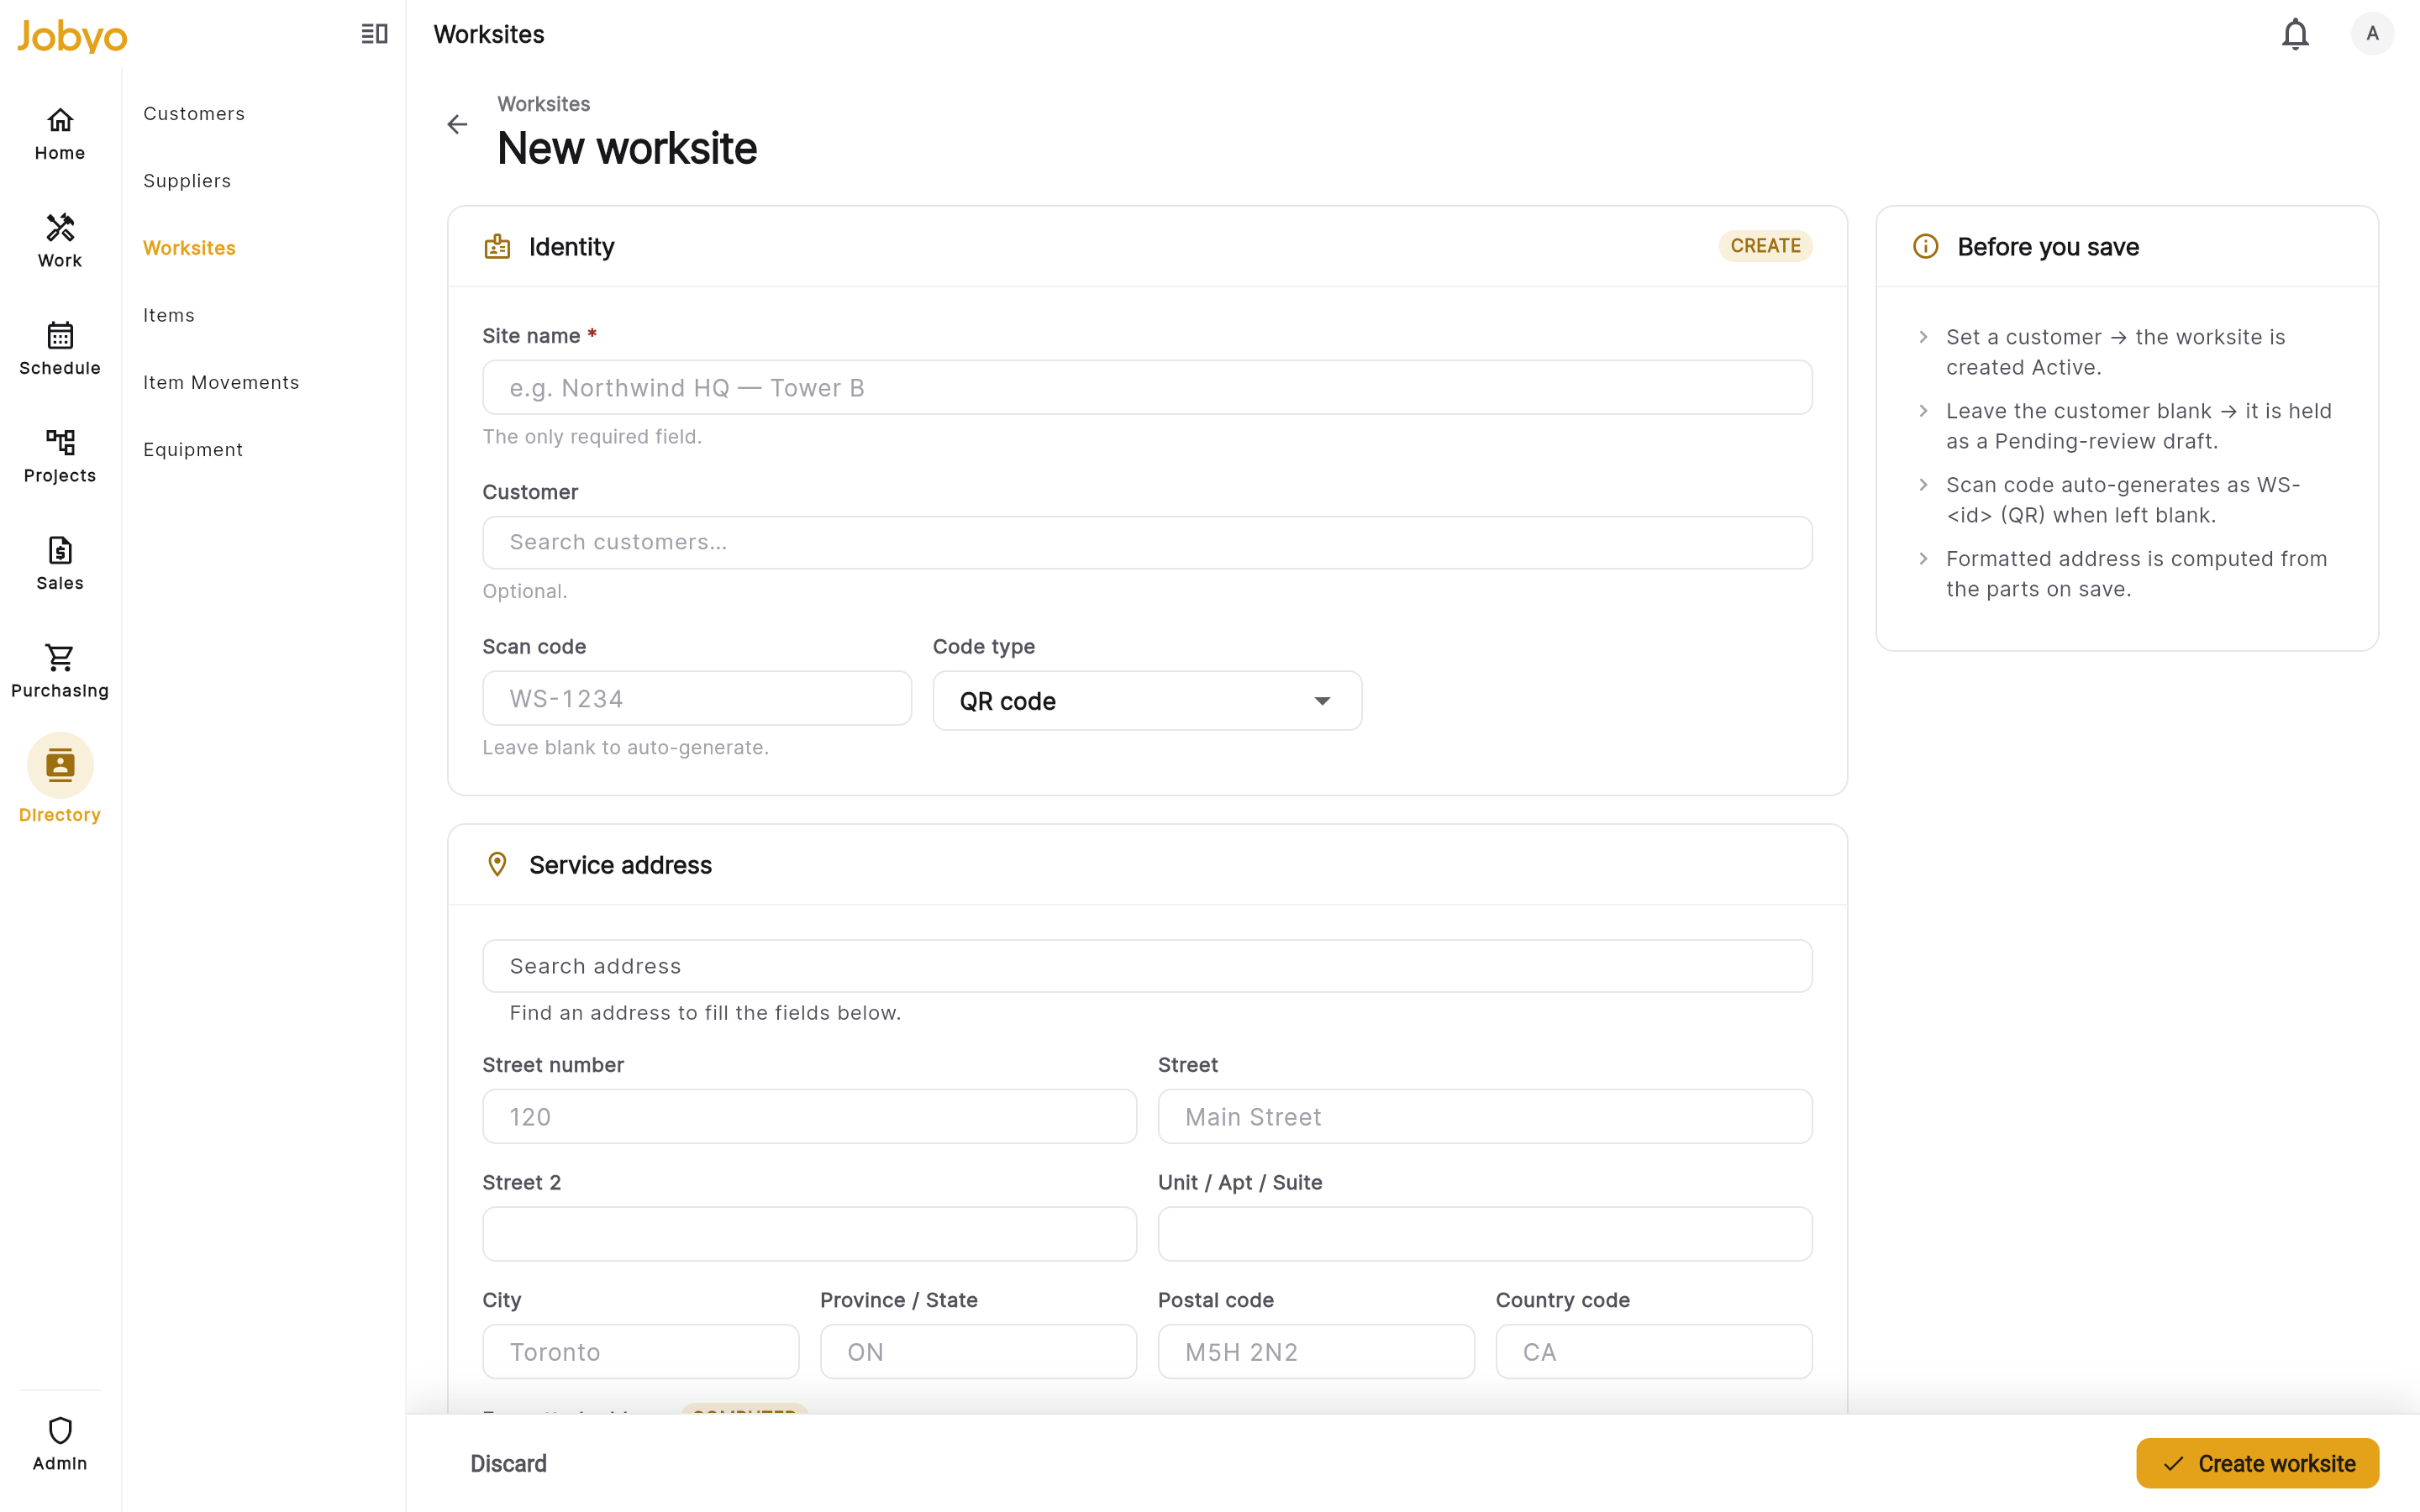This screenshot has width=2420, height=1512.
Task: Open the Sales section
Action: coord(60,564)
